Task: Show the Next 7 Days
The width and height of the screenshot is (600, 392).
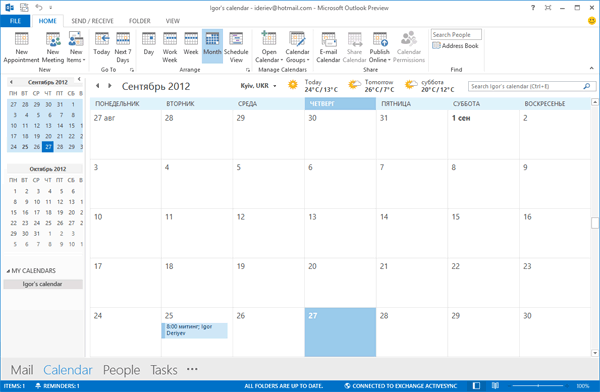Action: (123, 47)
